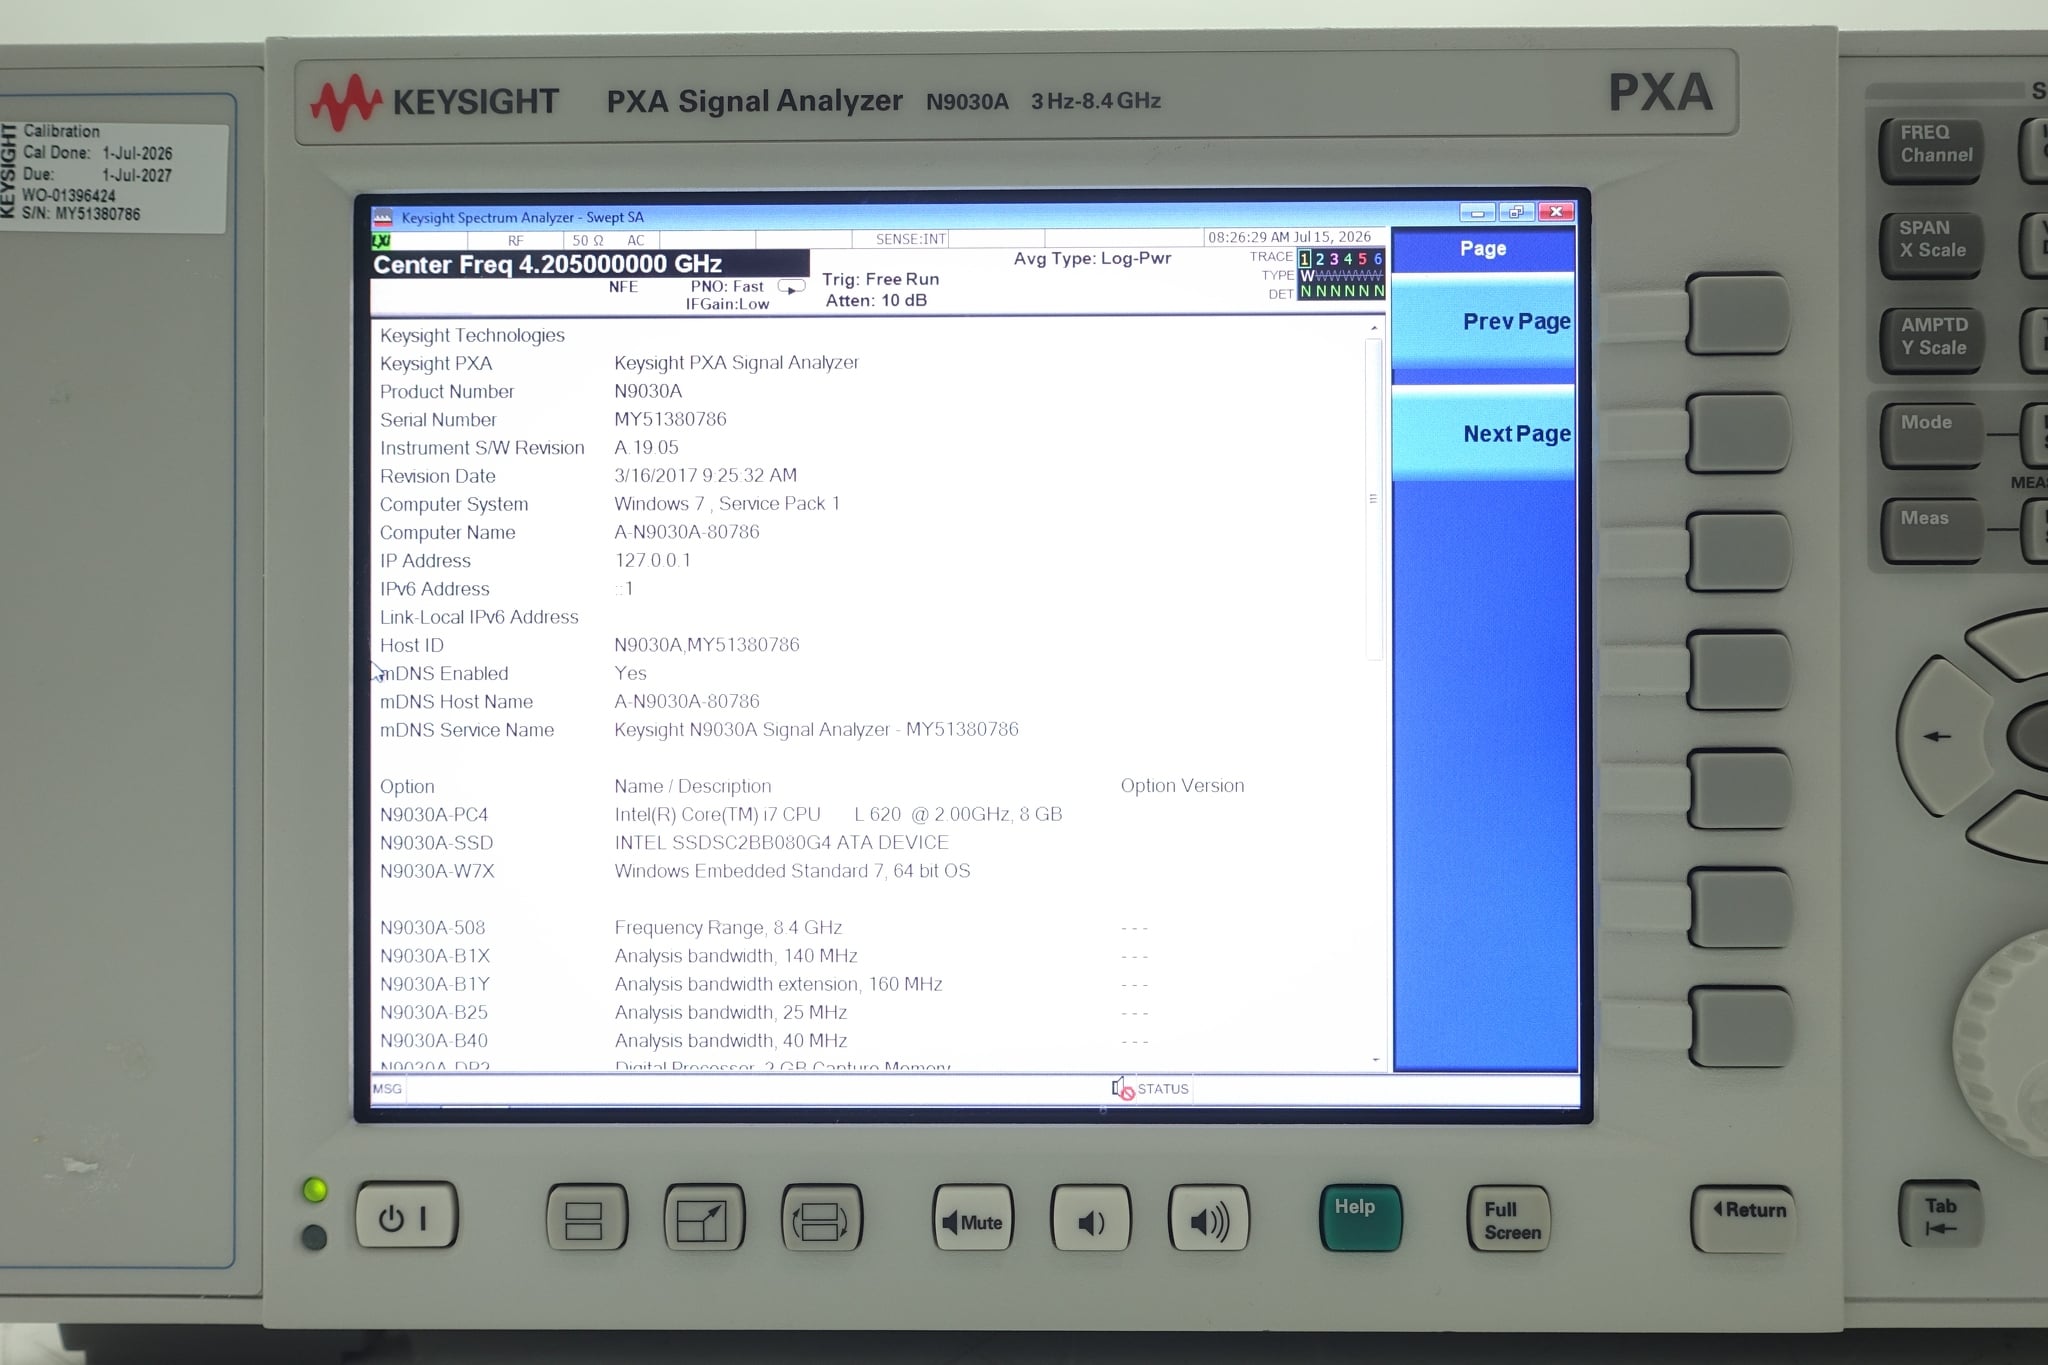Push the window zoom button
Image resolution: width=2048 pixels, height=1365 pixels.
(x=704, y=1218)
